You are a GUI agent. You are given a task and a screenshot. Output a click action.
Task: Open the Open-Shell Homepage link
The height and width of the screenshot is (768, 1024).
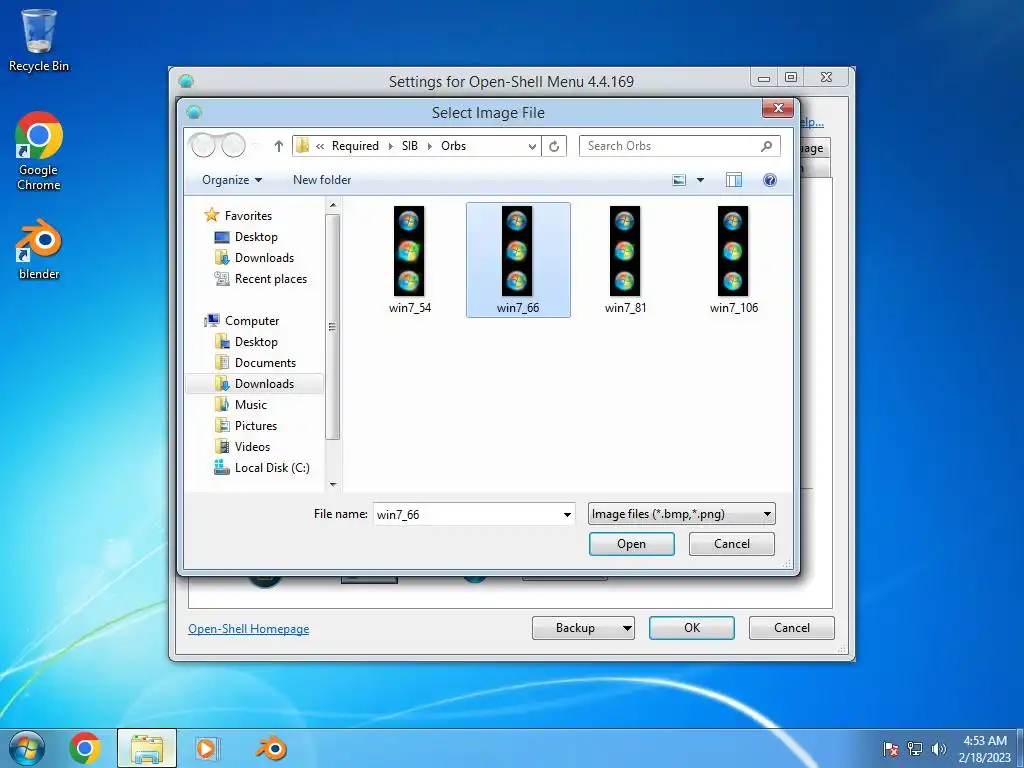tap(249, 629)
